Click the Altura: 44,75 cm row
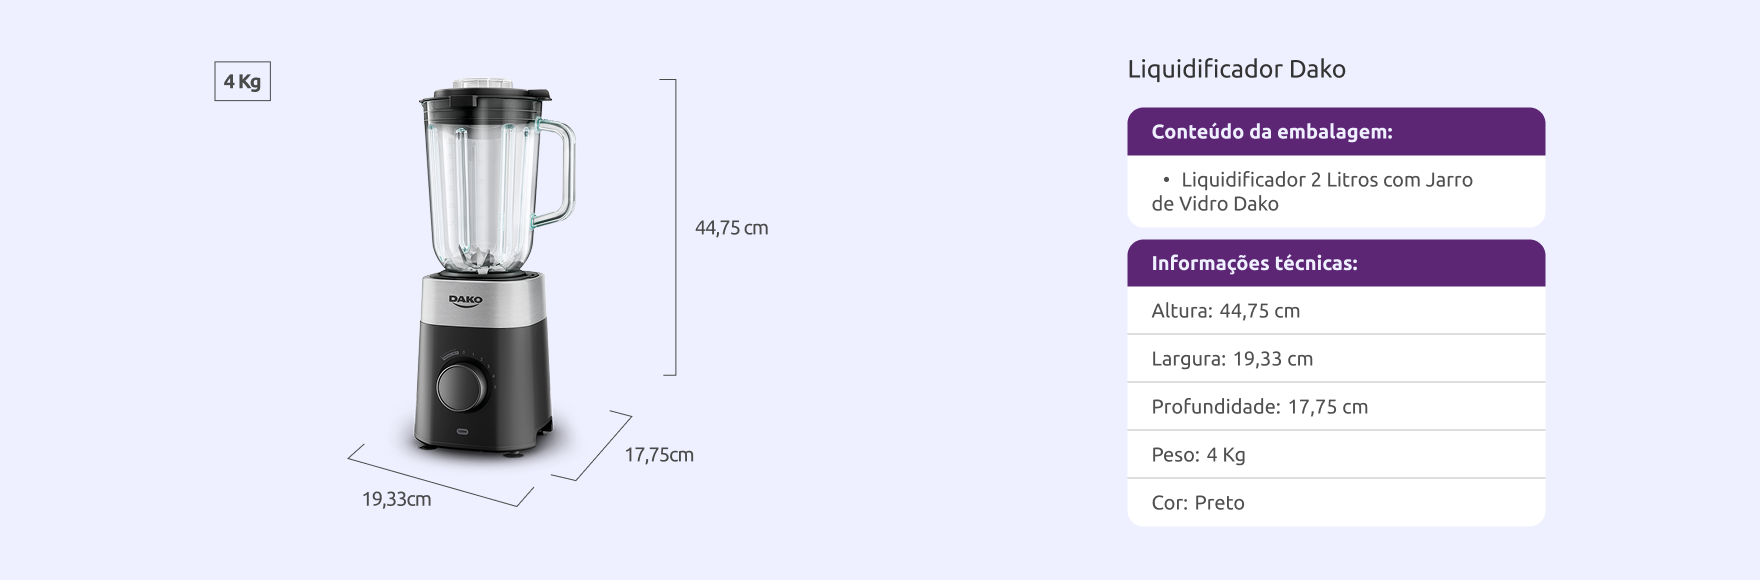This screenshot has width=1760, height=580. (1336, 311)
